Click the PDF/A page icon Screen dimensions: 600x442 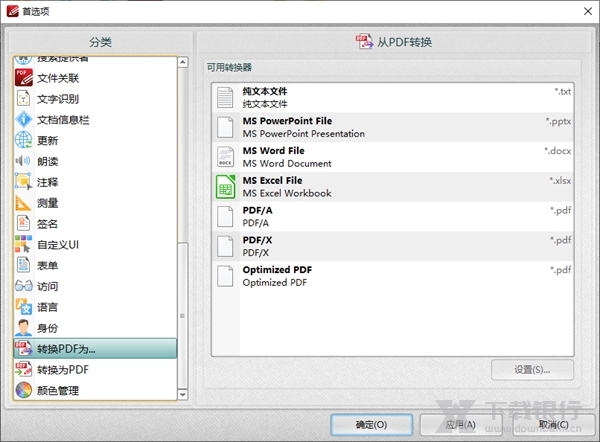(x=225, y=217)
